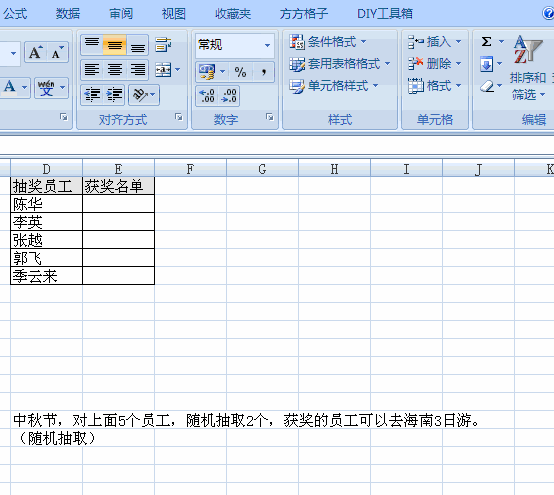Screen dimensions: 554x495
Task: Open font group dialog launcher
Action: 64,117
